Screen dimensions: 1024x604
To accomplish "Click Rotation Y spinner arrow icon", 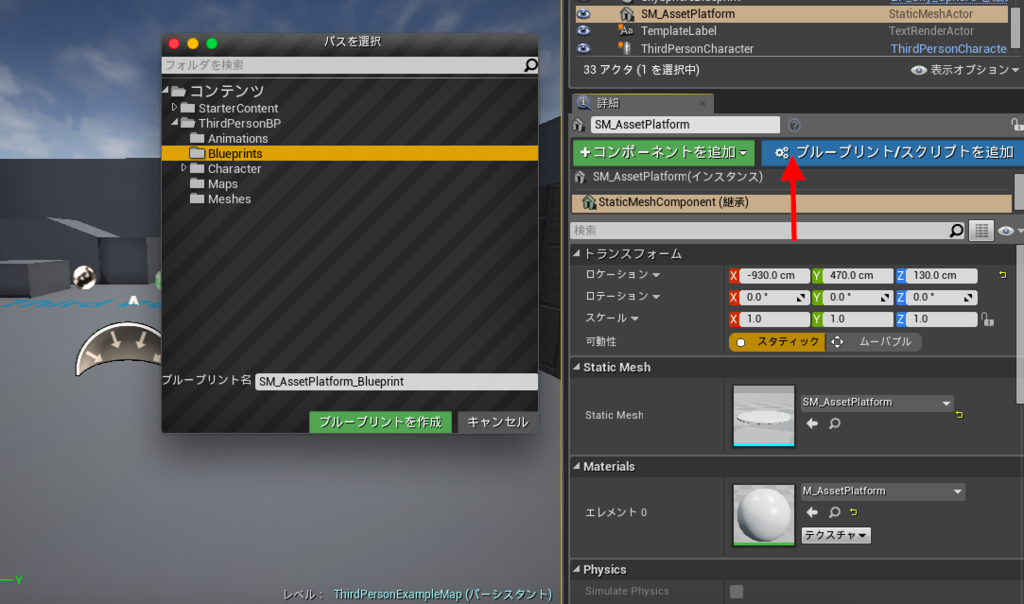I will point(885,298).
